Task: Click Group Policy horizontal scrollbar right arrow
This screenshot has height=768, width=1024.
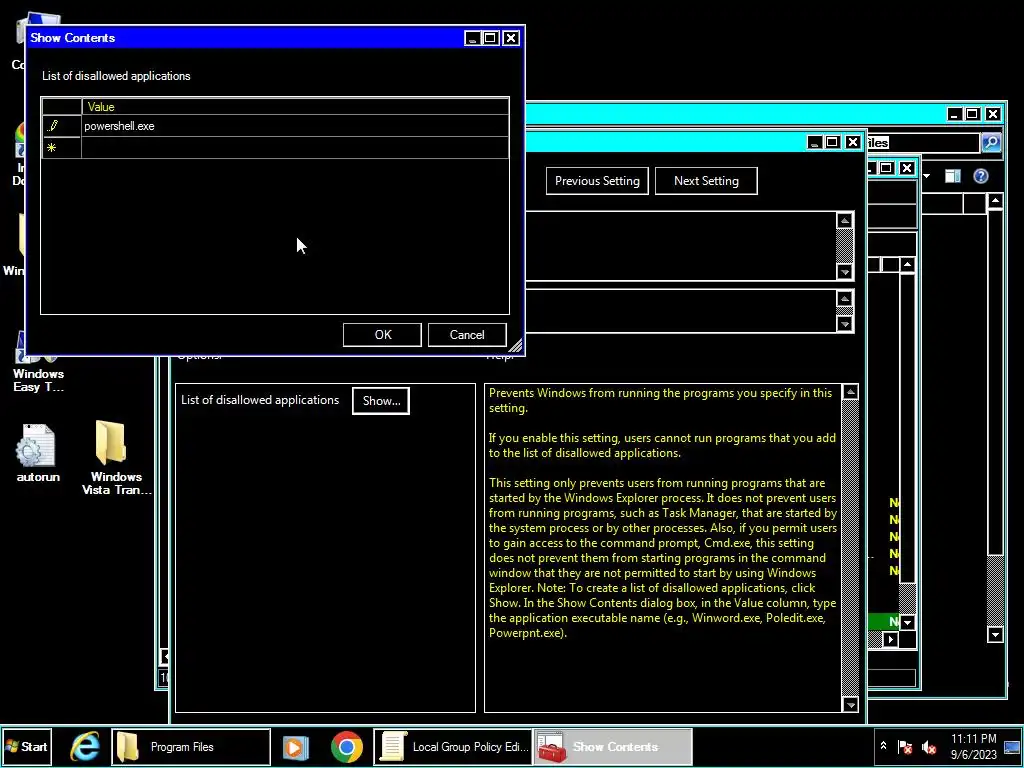Action: click(x=890, y=639)
